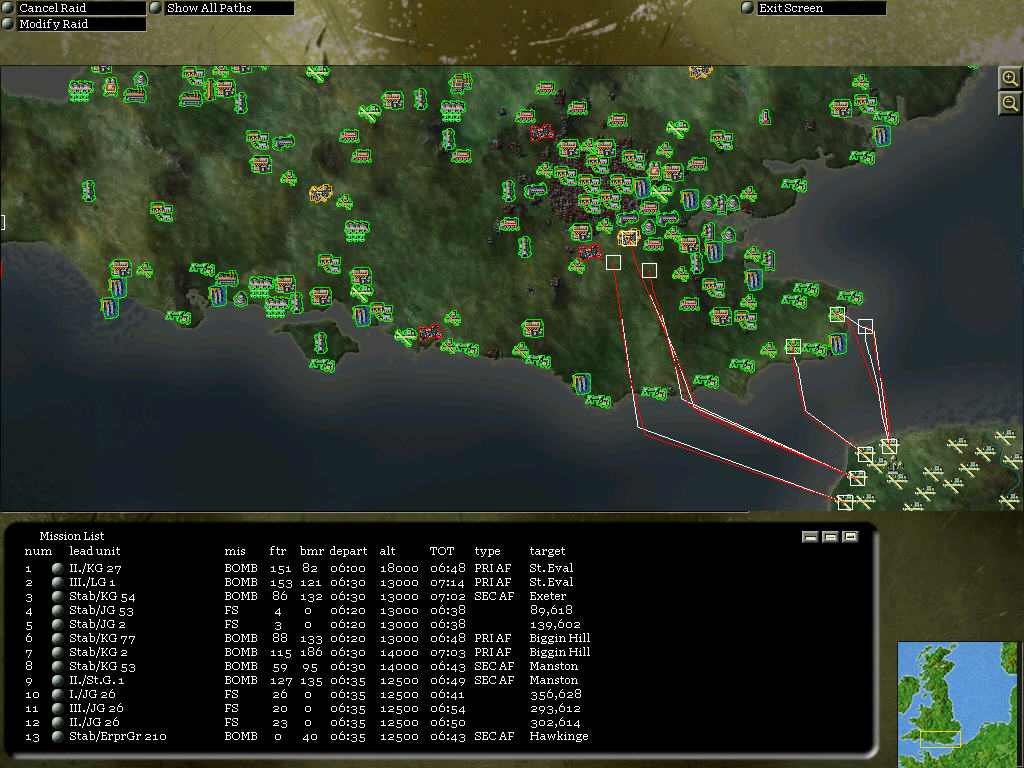Click the II./JG 26 lead unit entry
The width and height of the screenshot is (1024, 768).
(94, 722)
